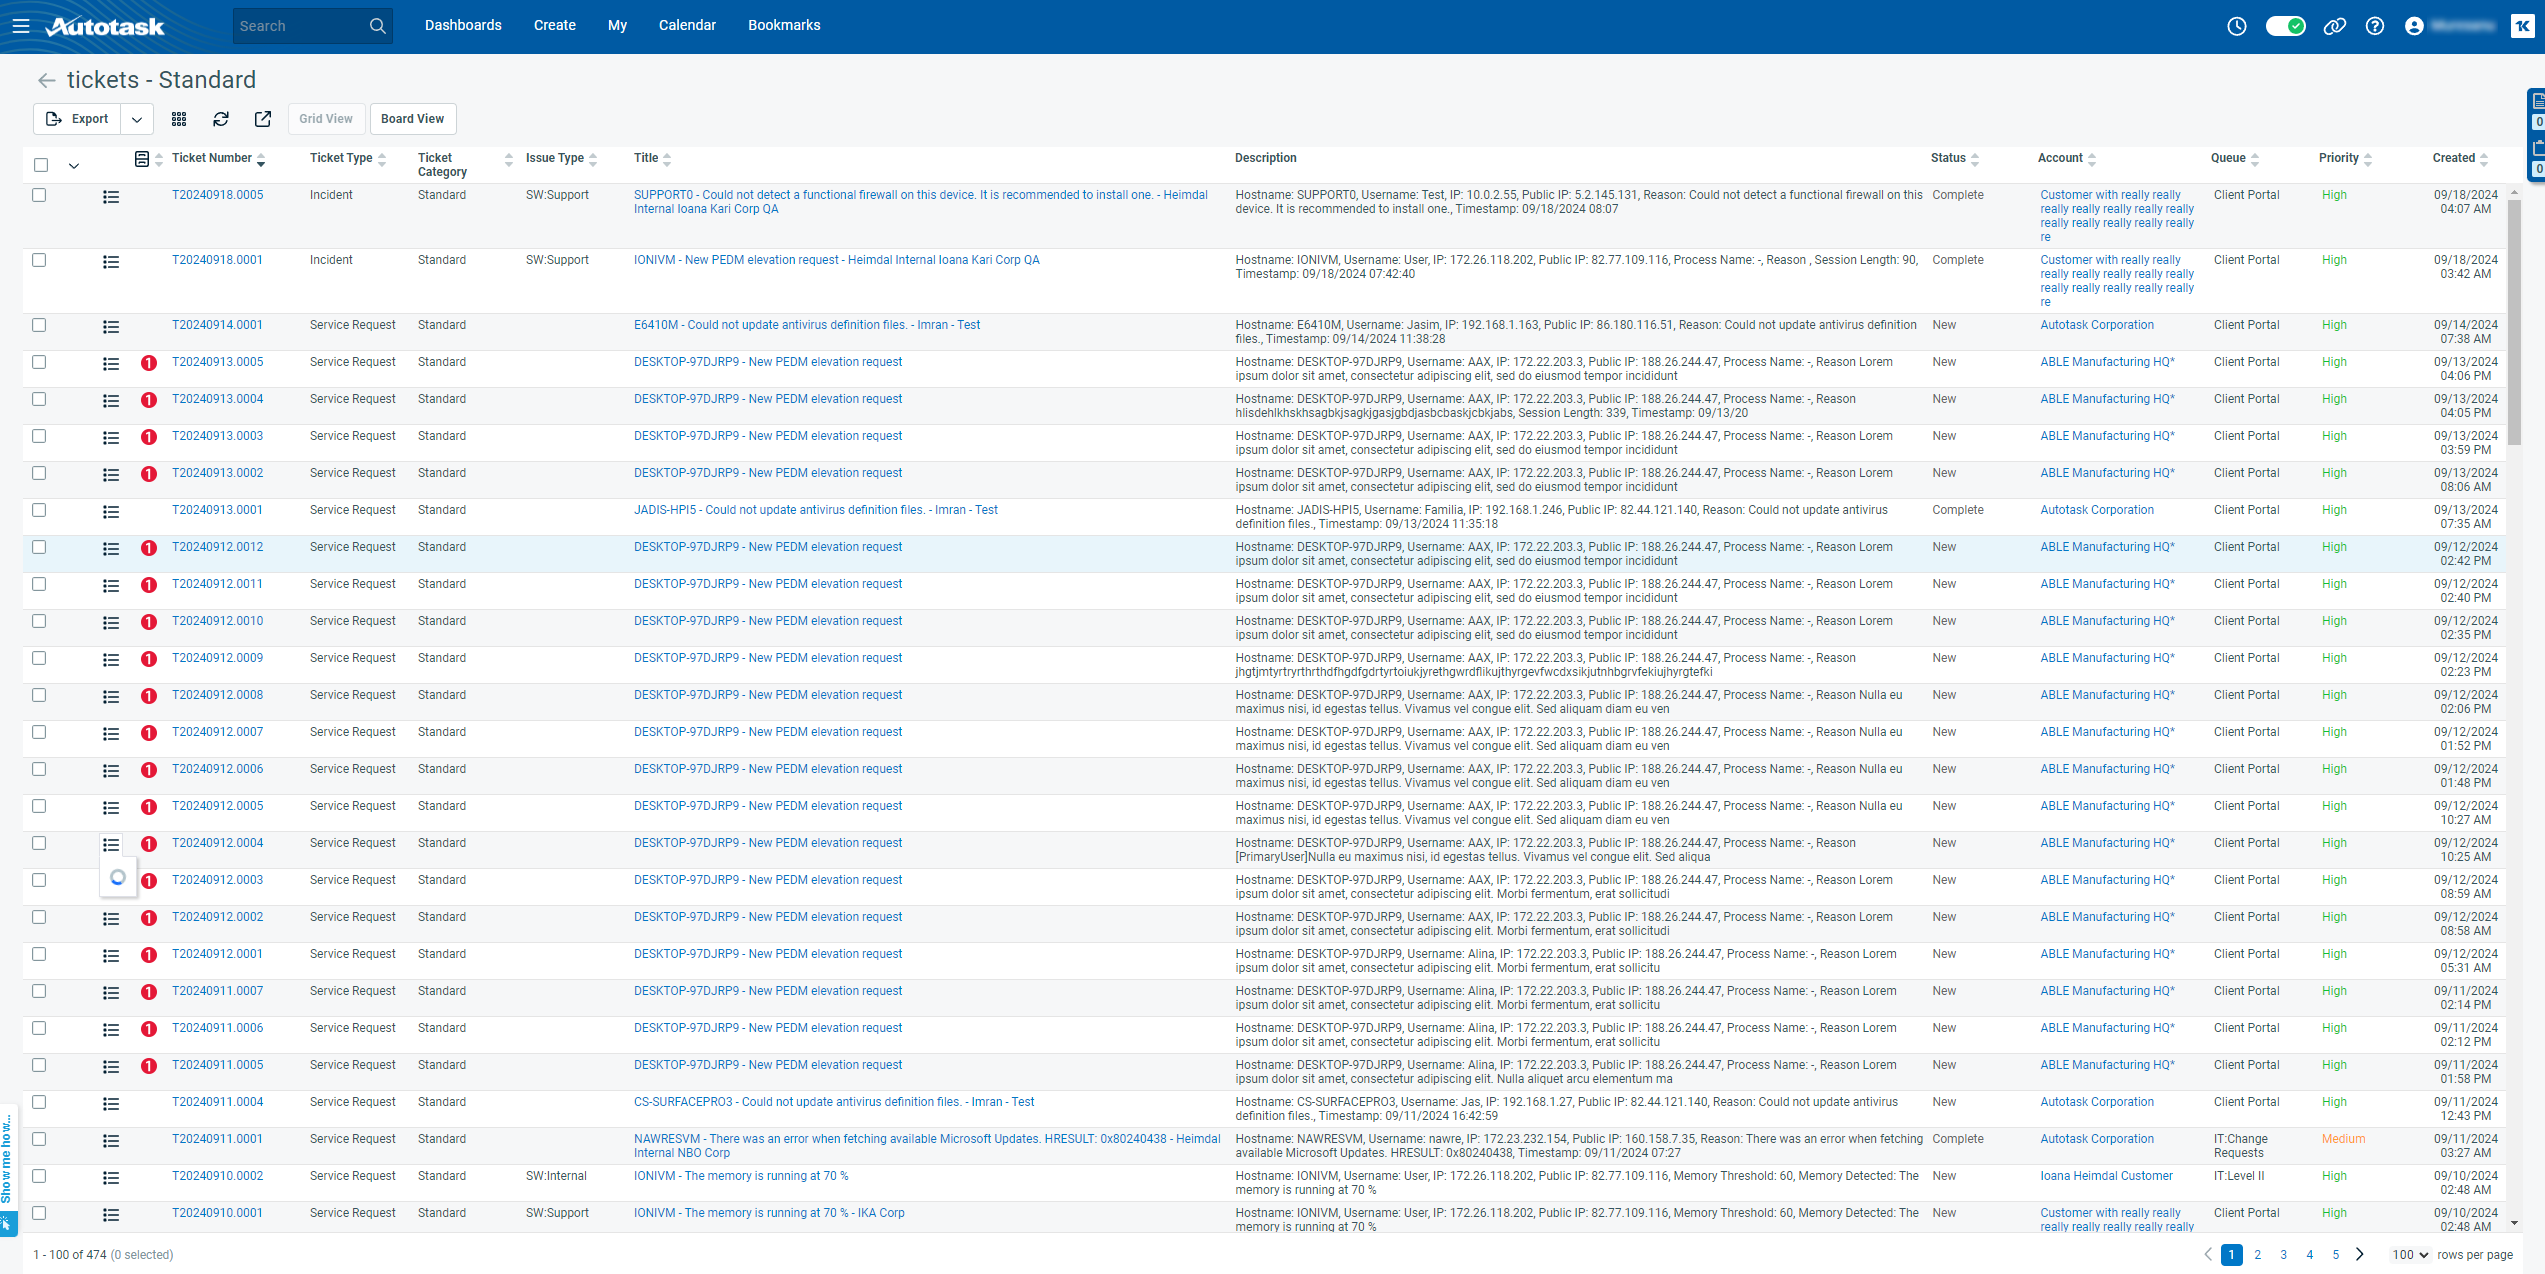Open Autotask Corporation account for T20240914.0001
Screen dimensions: 2545x1274
coord(2097,325)
